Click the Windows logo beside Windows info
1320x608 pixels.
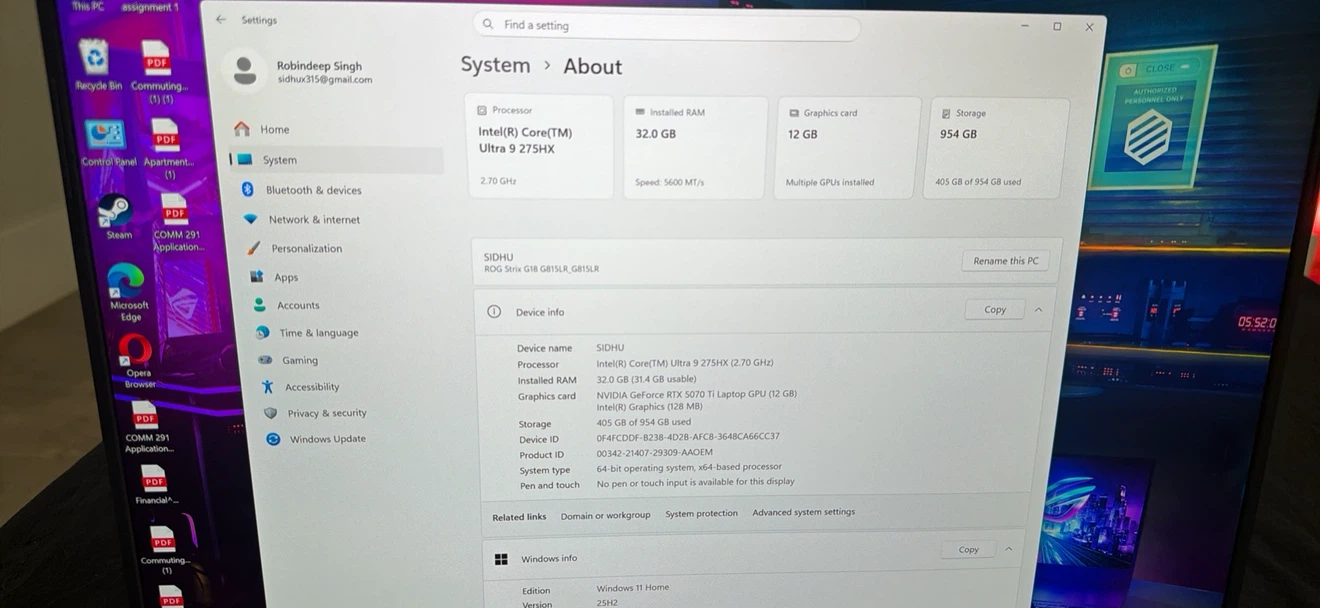point(502,559)
